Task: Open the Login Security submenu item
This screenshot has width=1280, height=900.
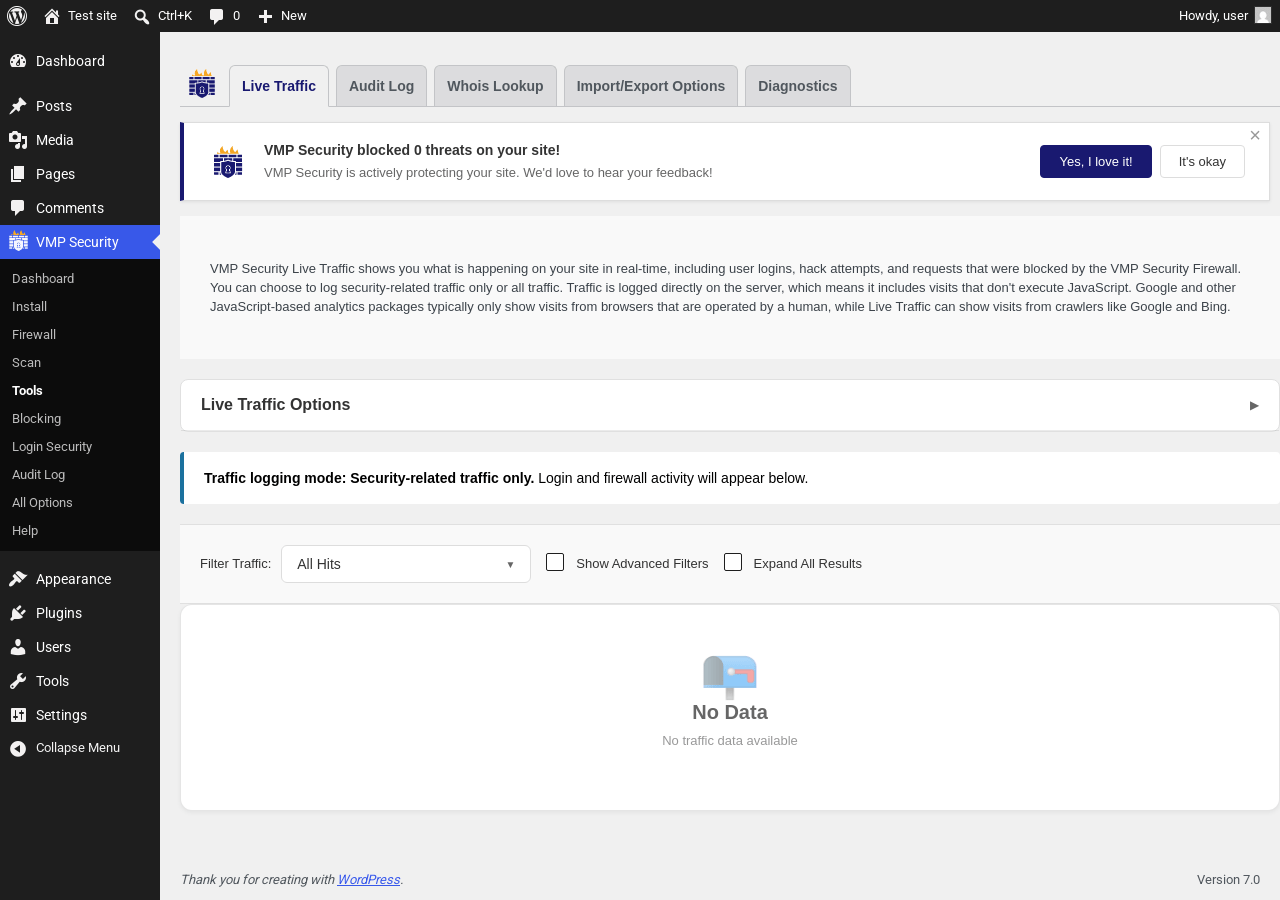Action: click(52, 446)
